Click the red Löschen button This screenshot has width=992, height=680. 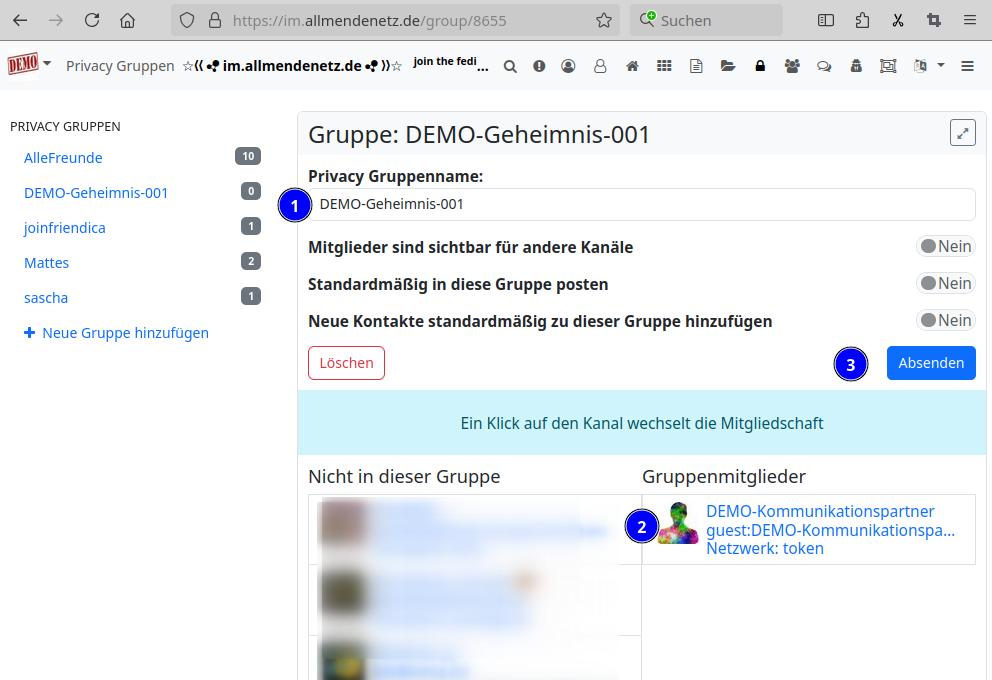346,363
